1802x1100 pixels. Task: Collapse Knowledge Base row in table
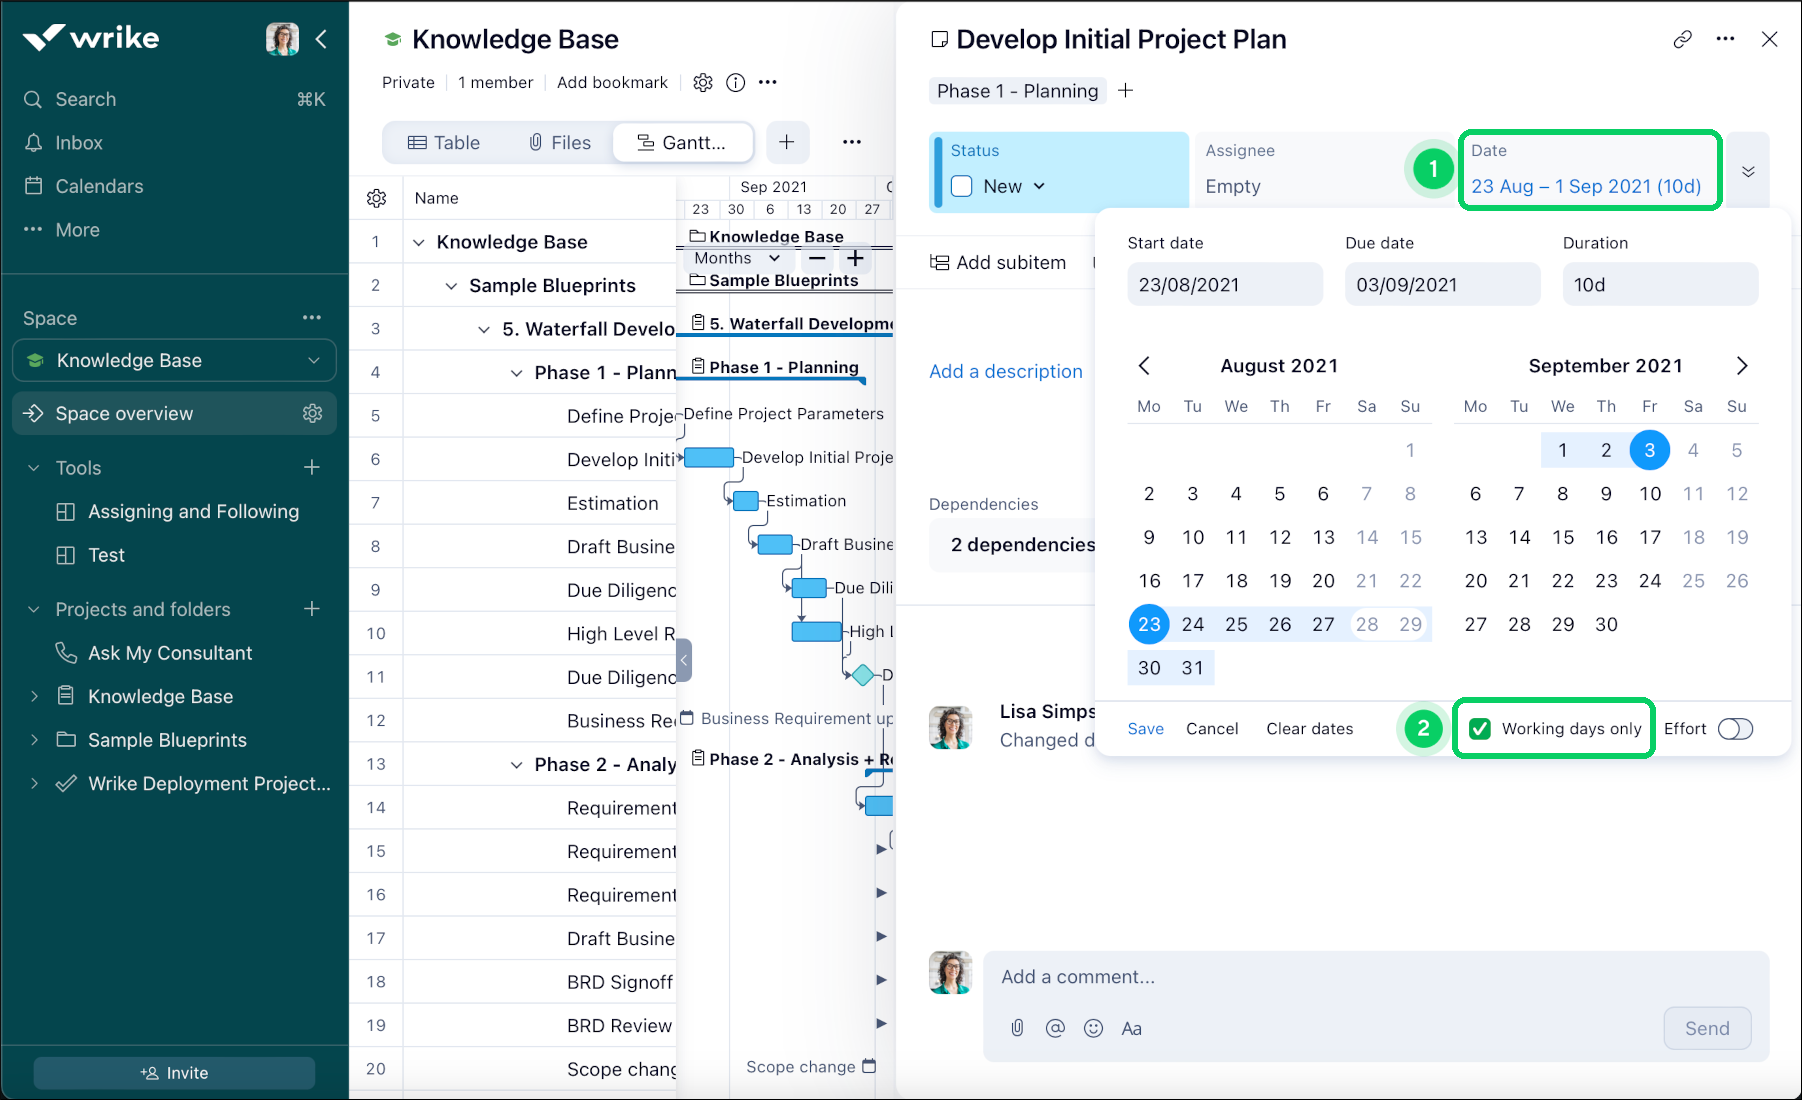[x=419, y=242]
